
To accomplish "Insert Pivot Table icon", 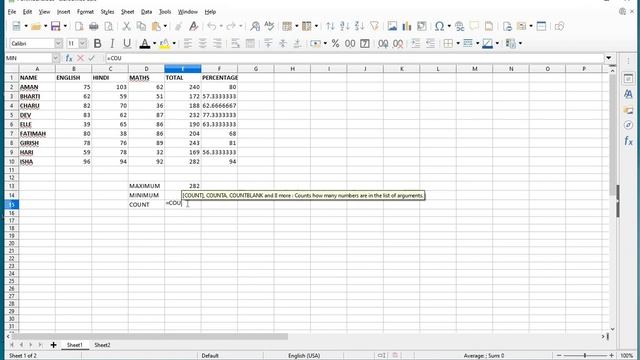I will tap(422, 27).
